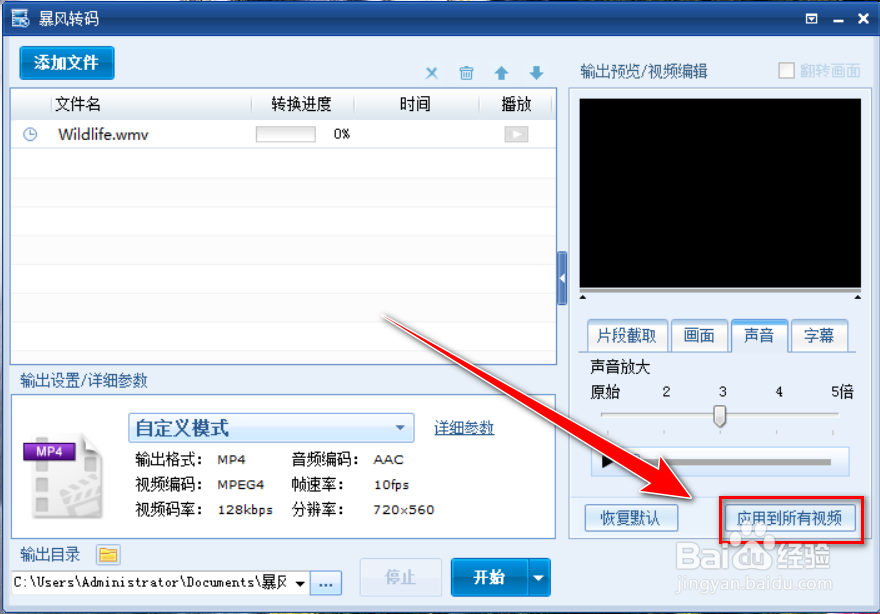
Task: Click the 开始 button
Action: click(489, 577)
